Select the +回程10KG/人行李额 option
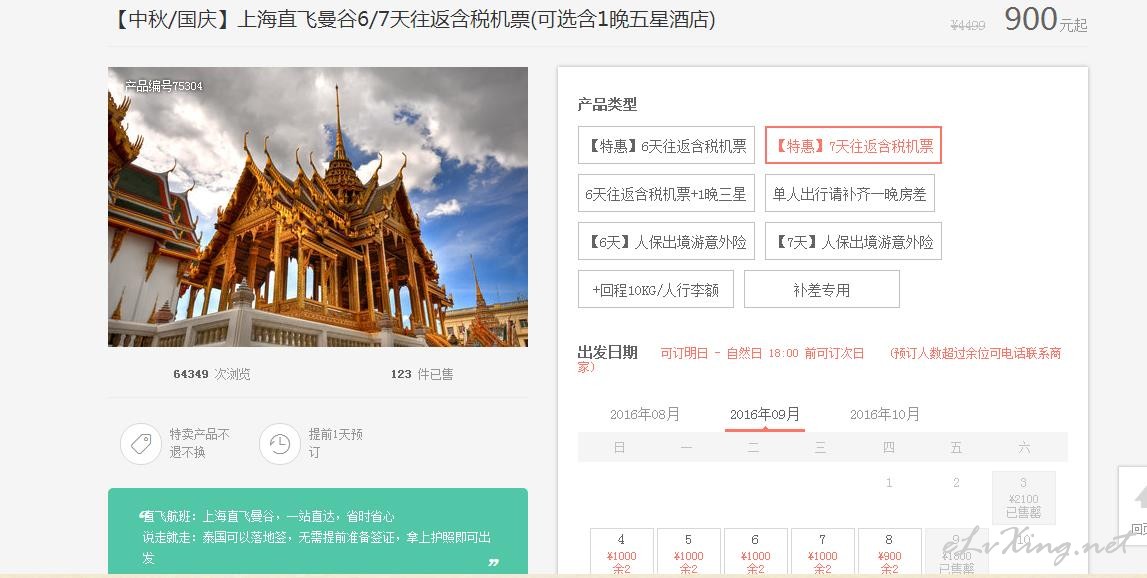The width and height of the screenshot is (1147, 578). click(x=655, y=289)
